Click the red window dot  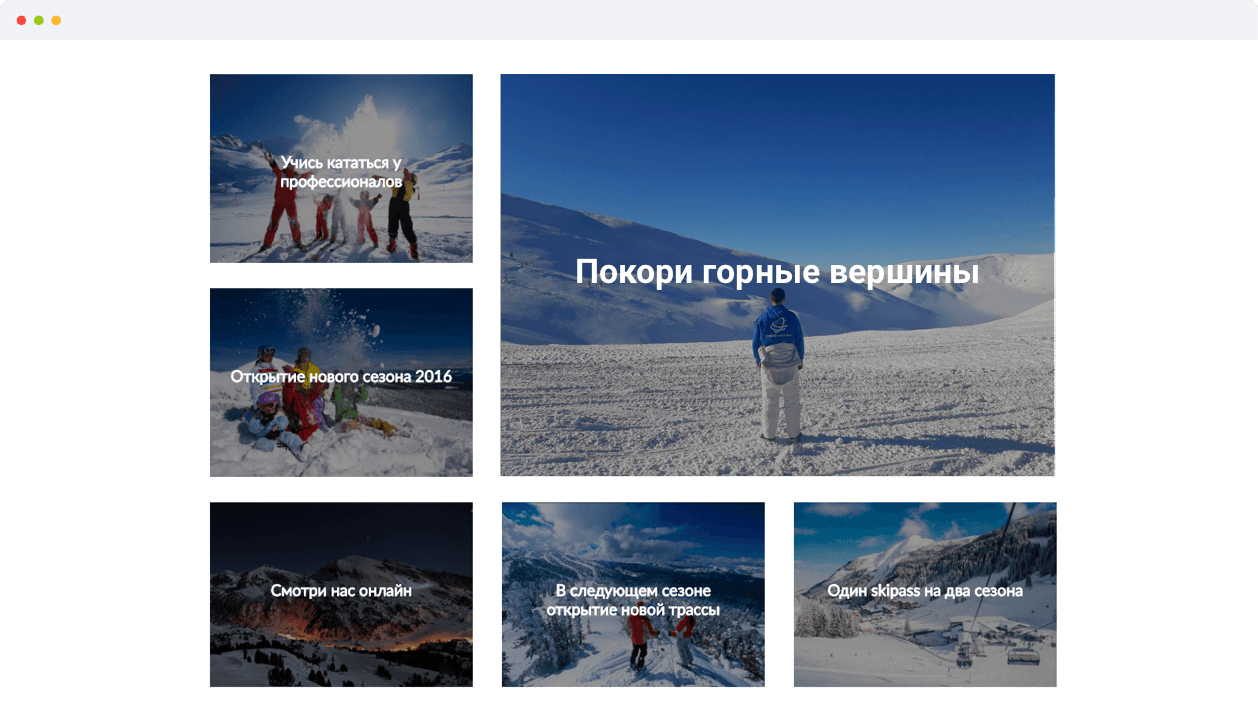(21, 20)
